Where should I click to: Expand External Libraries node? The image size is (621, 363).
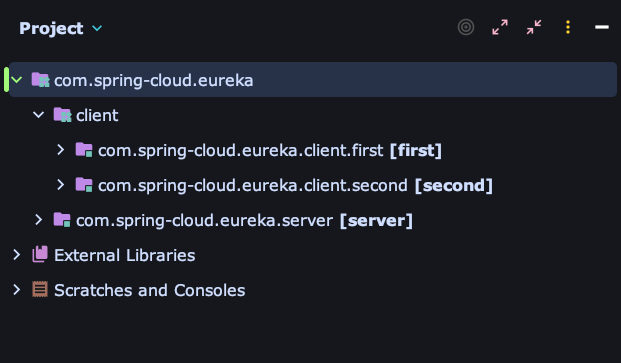(x=17, y=255)
